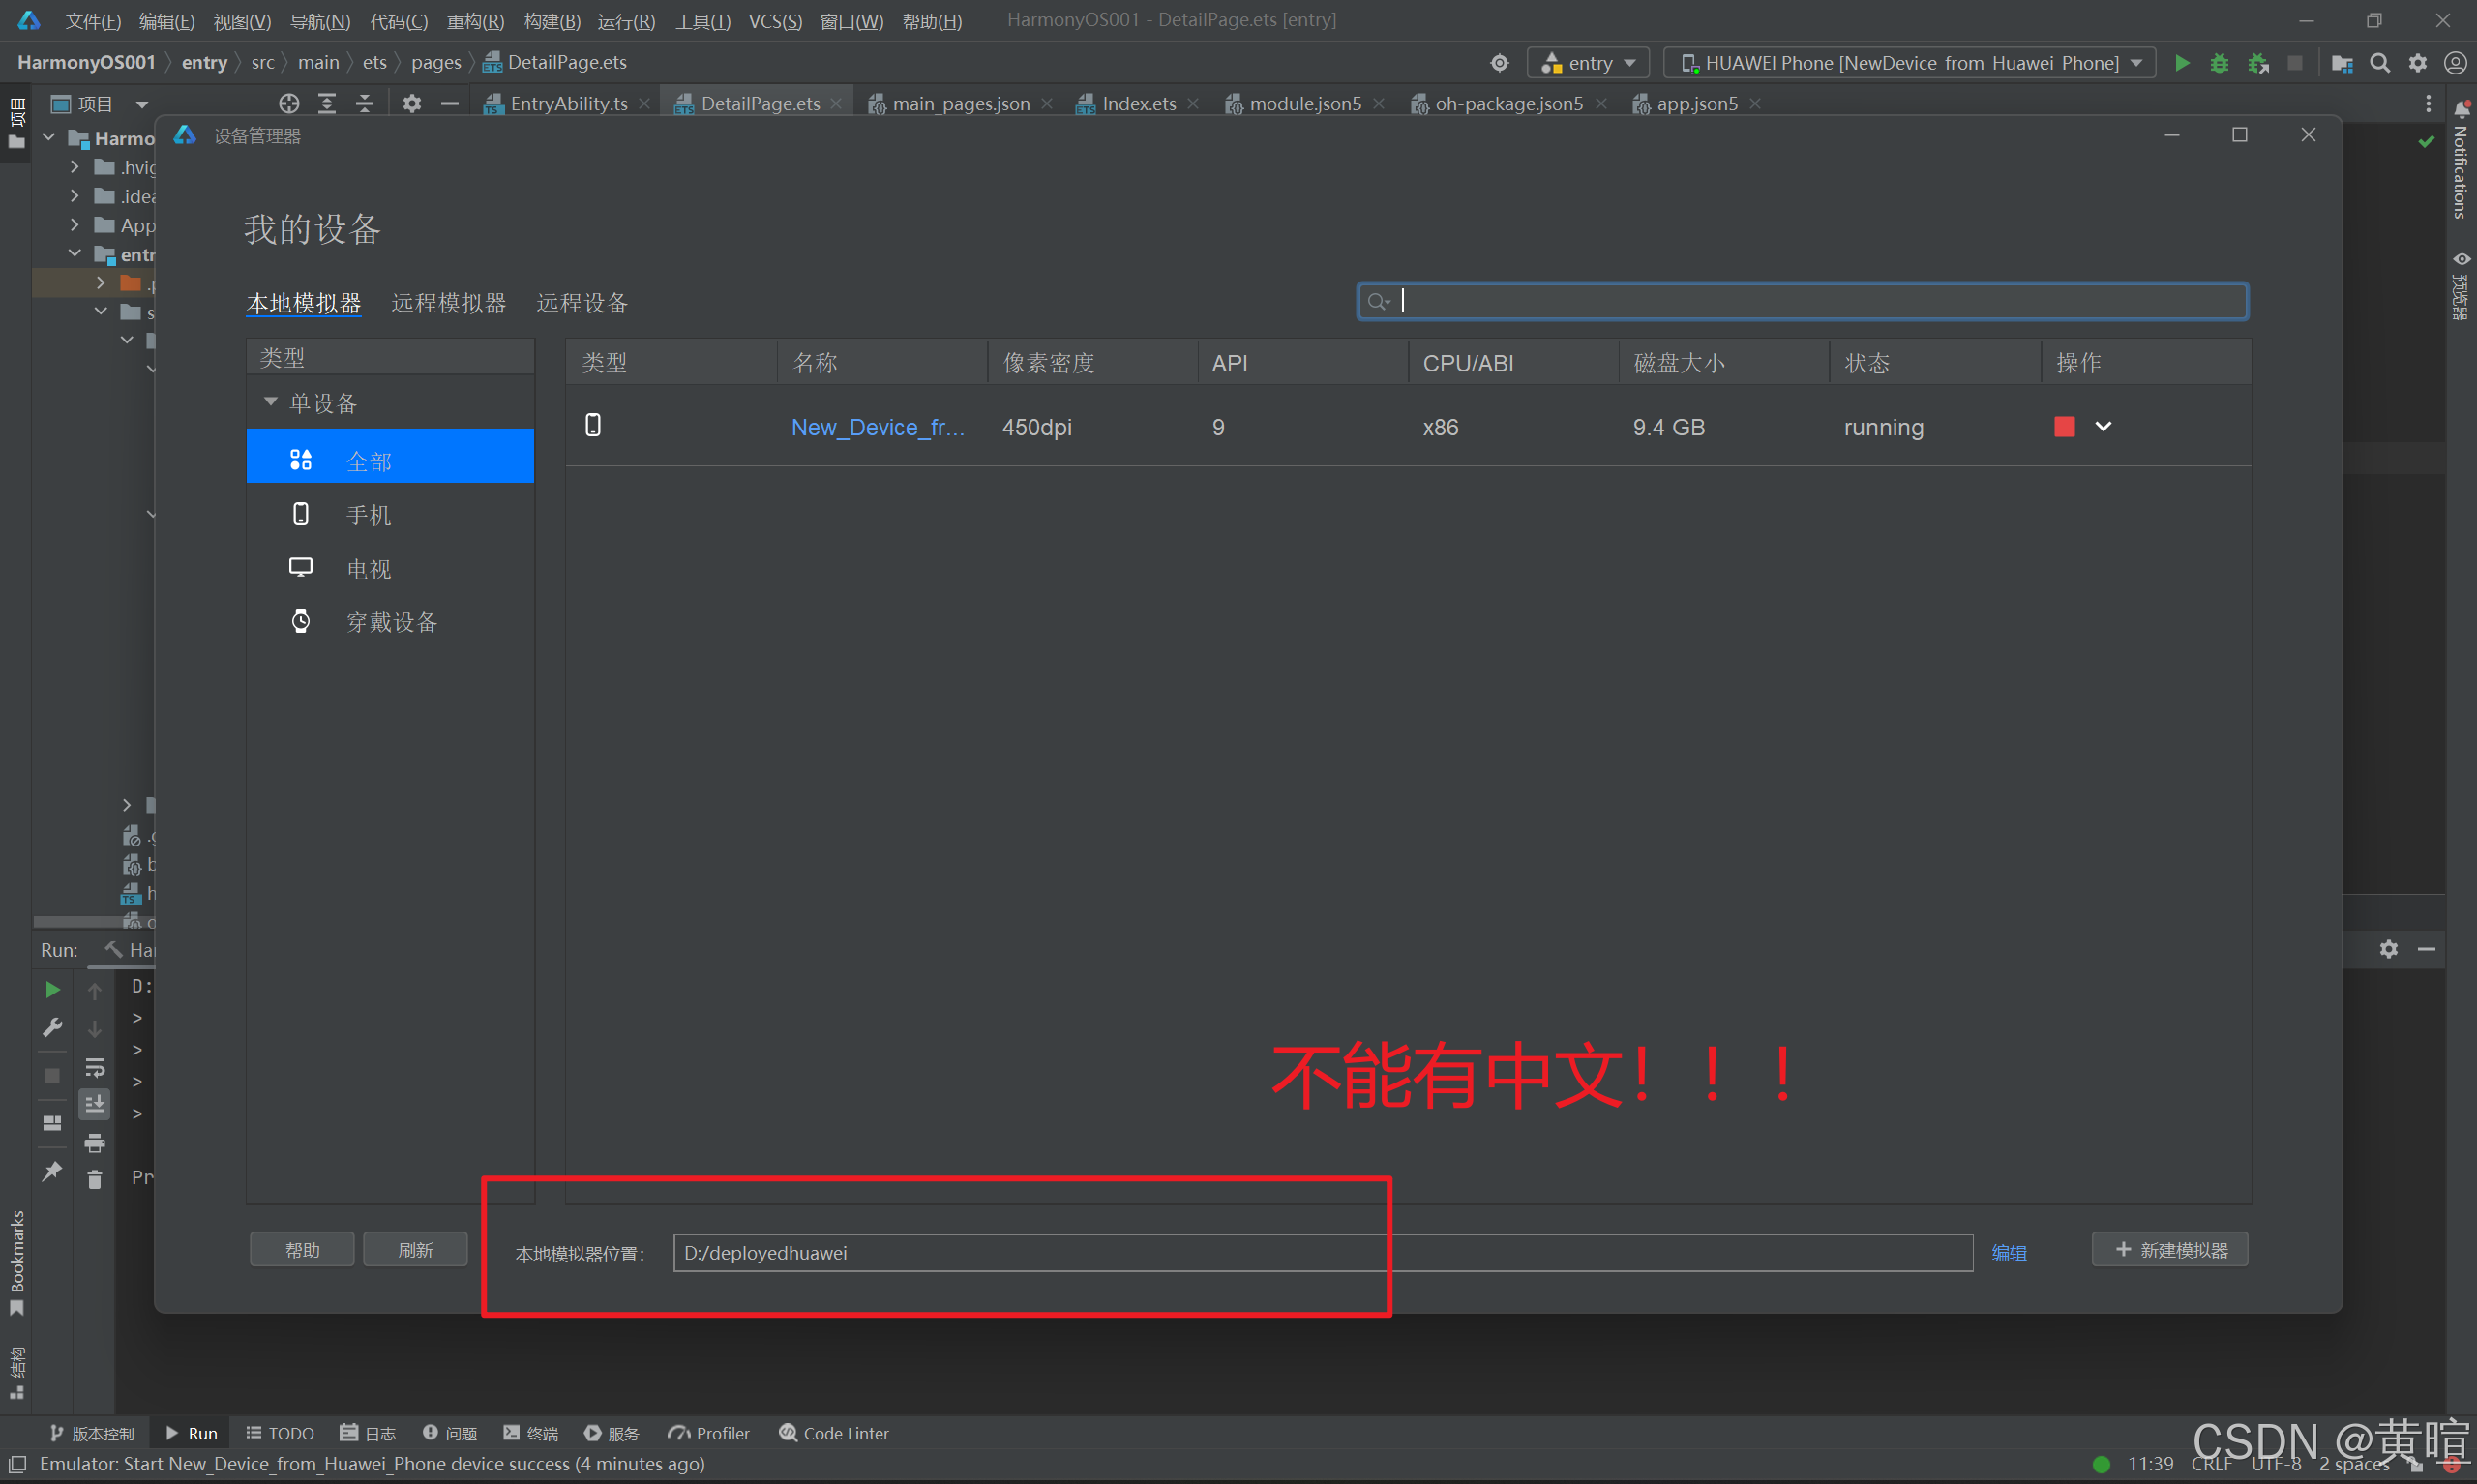Viewport: 2477px width, 1484px height.
Task: Expand all icon in project panel
Action: pos(327,103)
